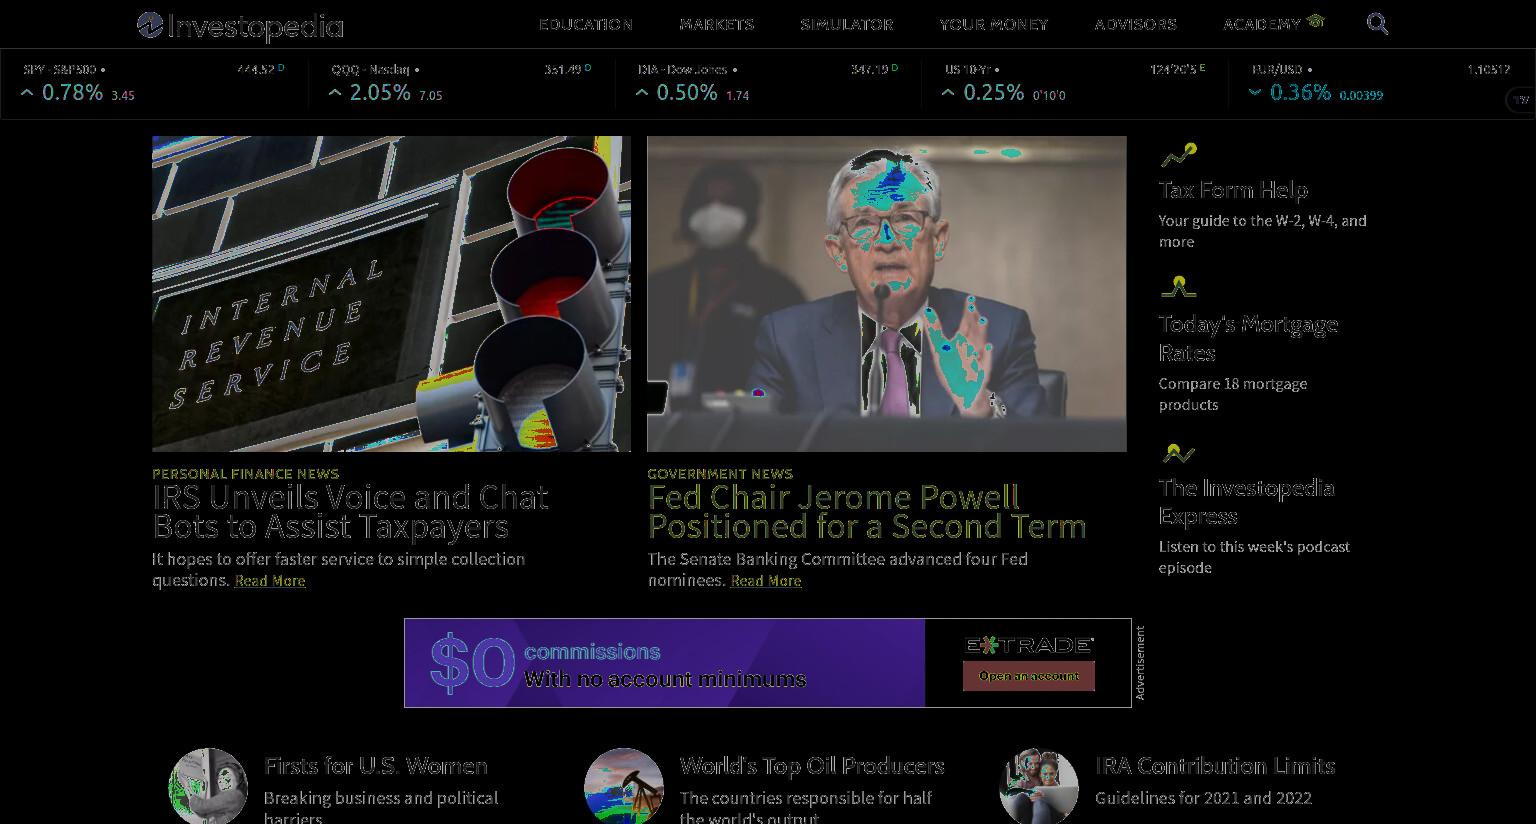Viewport: 1536px width, 824px height.
Task: Click Read More under IRS article
Action: pyautogui.click(x=270, y=581)
